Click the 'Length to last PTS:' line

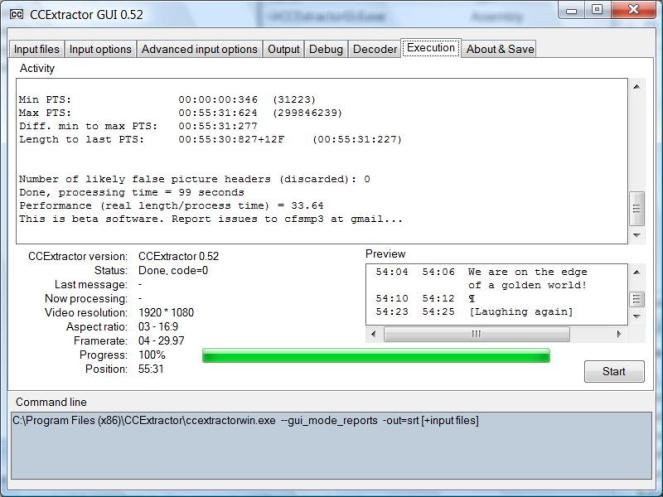point(210,139)
